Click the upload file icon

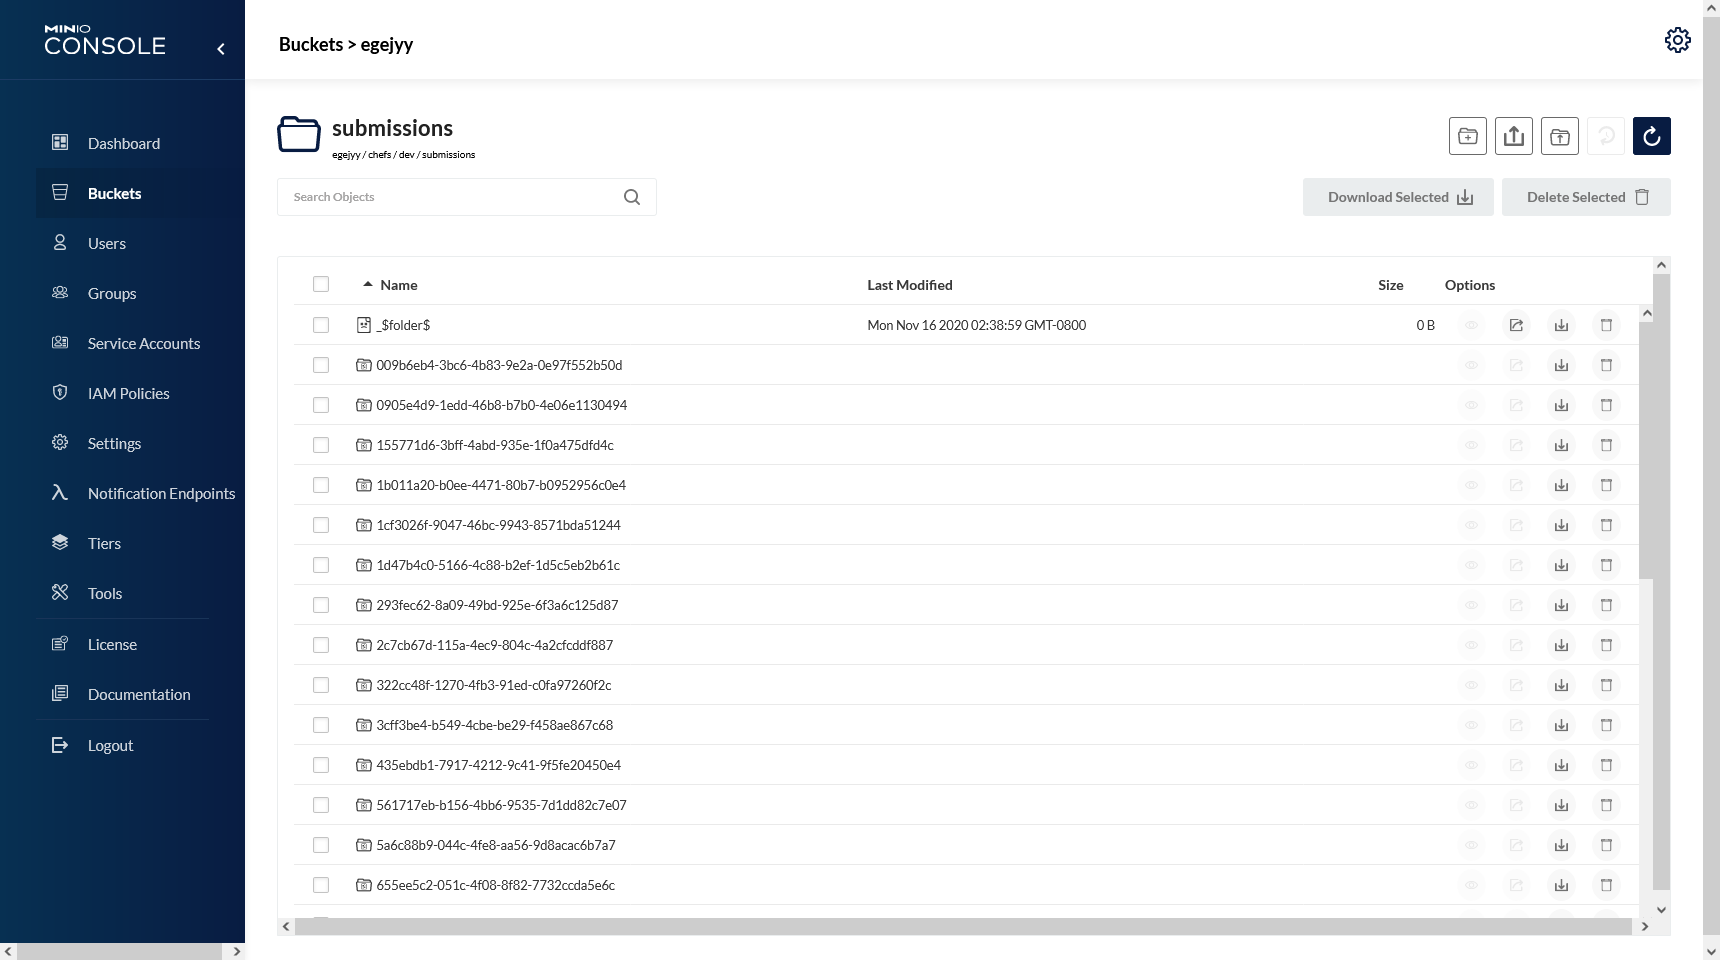(1514, 136)
